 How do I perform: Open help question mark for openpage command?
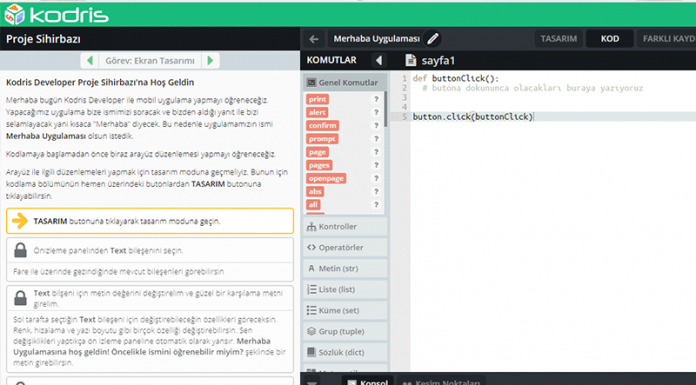(x=376, y=179)
